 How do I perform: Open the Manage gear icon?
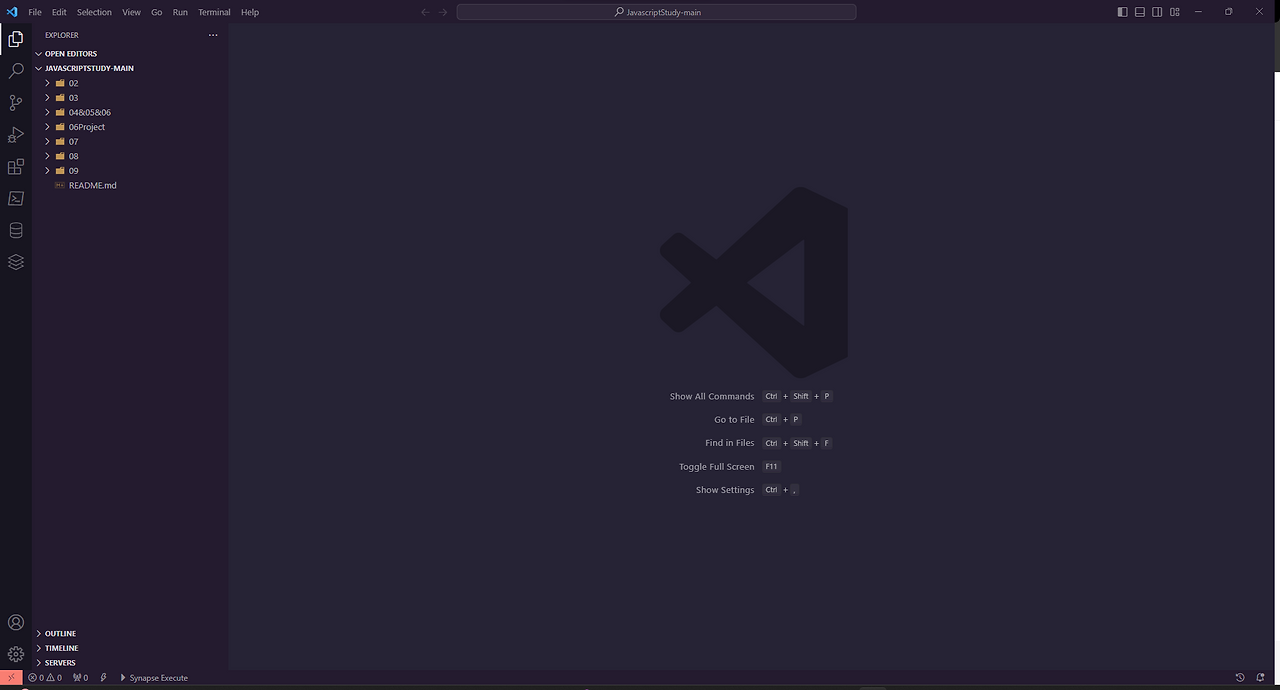16,654
